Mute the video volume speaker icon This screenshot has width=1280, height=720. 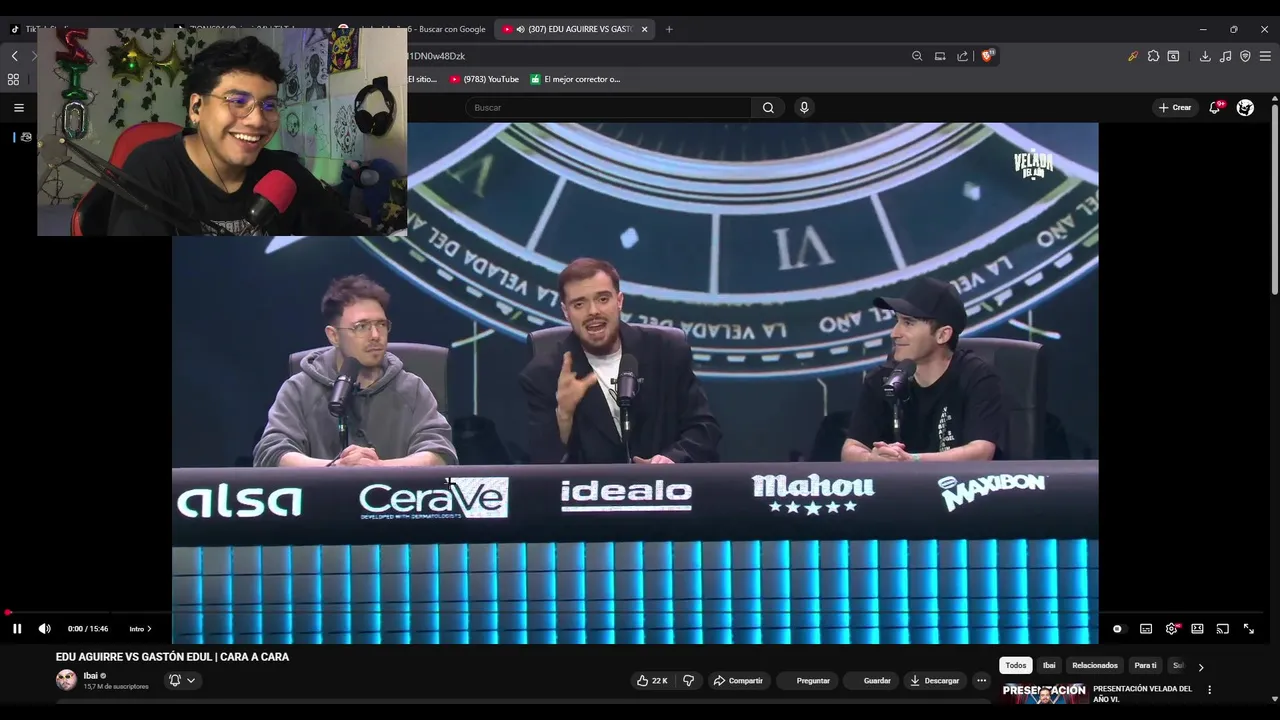pos(44,629)
